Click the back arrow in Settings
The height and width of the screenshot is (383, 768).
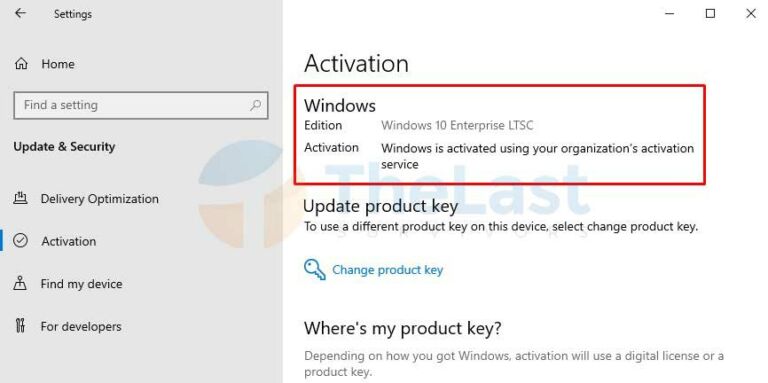[20, 14]
